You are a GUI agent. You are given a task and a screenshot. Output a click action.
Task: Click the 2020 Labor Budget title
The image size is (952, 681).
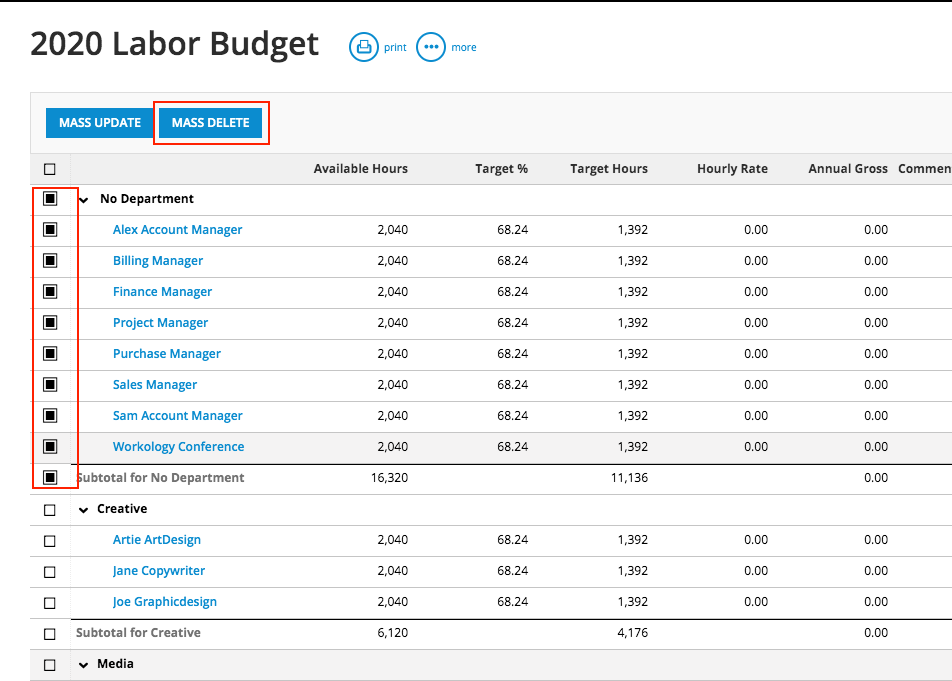174,44
